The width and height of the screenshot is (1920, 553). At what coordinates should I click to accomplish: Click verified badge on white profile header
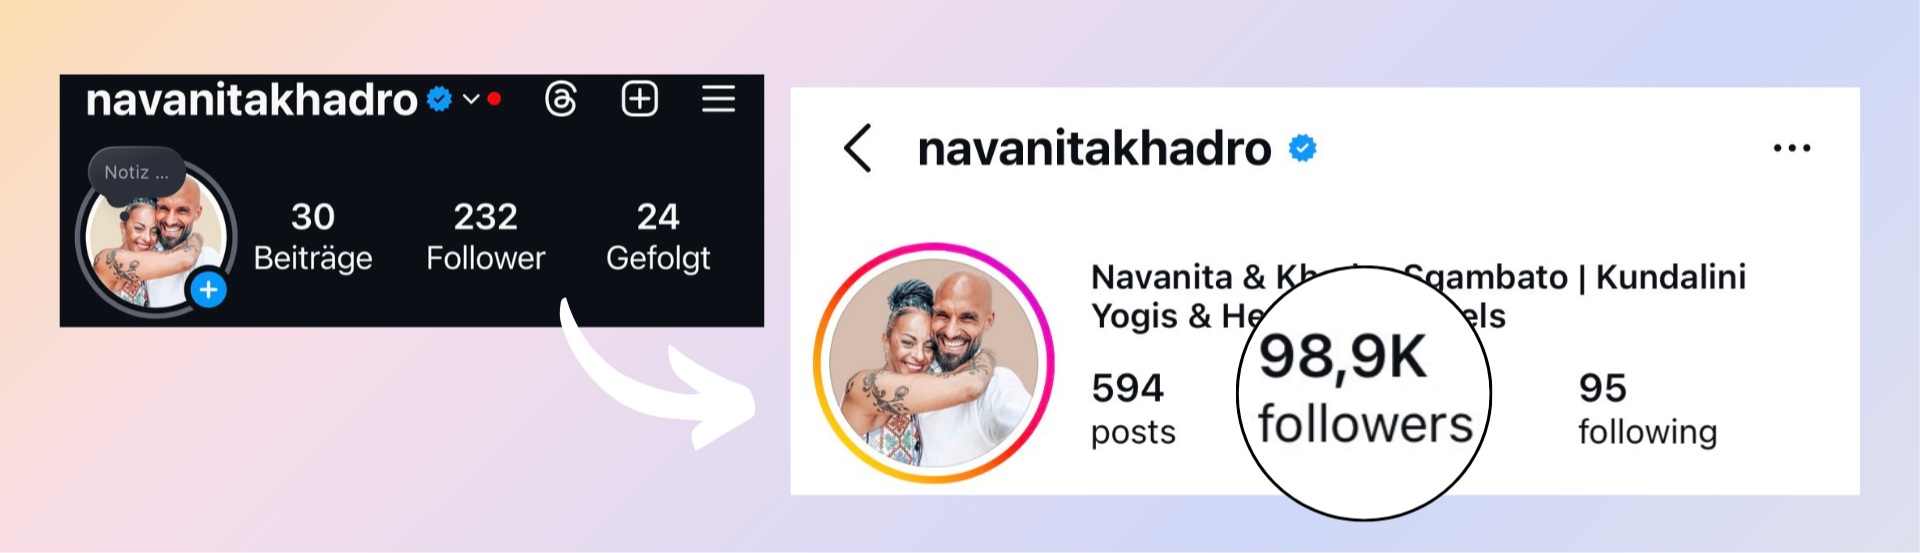pos(1302,148)
